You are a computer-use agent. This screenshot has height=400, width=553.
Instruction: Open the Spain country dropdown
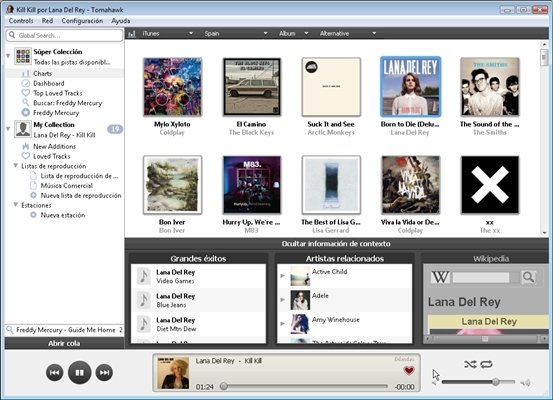tap(236, 34)
